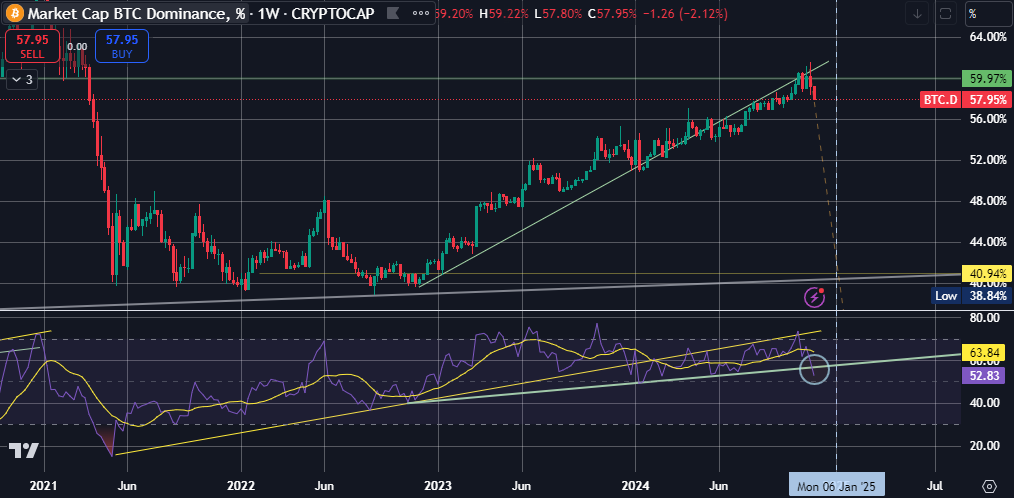Click the Jul label on time axis
The height and width of the screenshot is (498, 1014).
935,485
